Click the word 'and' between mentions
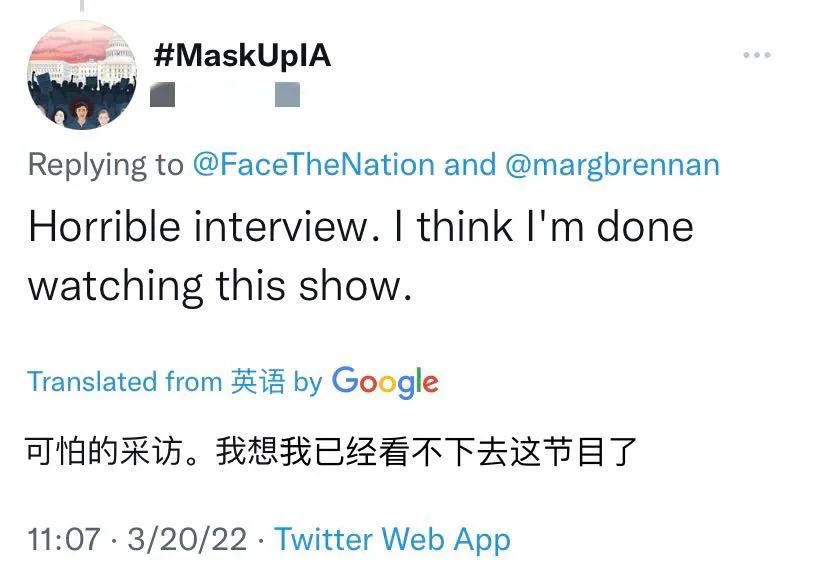 (x=470, y=165)
